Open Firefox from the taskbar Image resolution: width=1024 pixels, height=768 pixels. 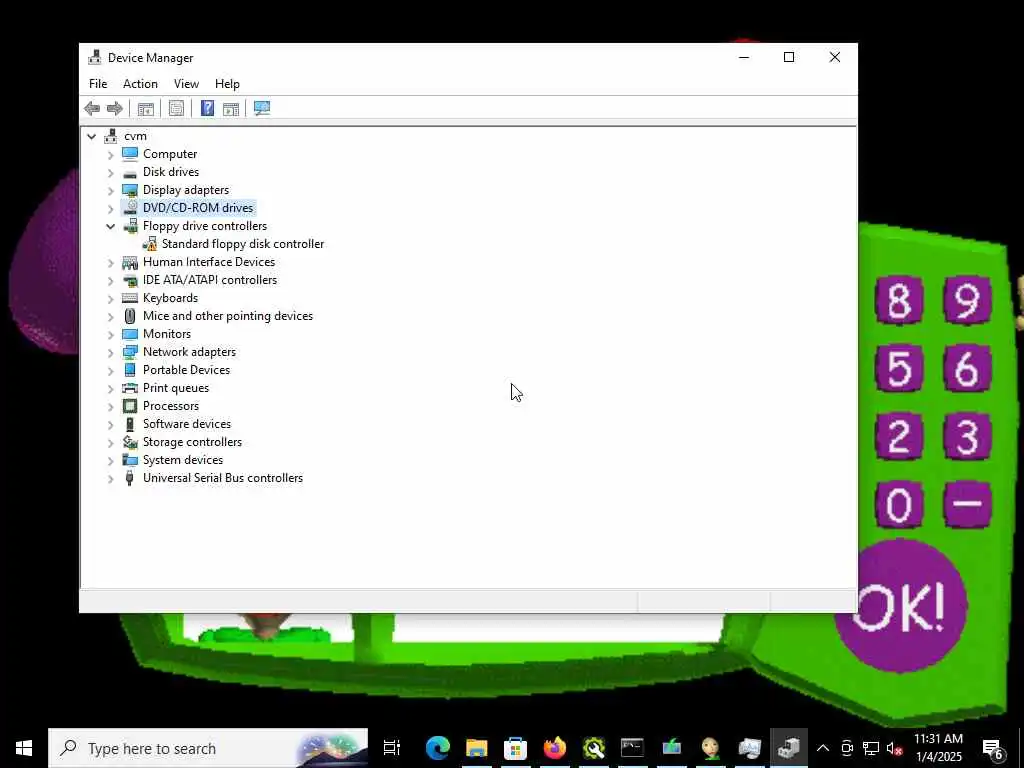coord(554,748)
